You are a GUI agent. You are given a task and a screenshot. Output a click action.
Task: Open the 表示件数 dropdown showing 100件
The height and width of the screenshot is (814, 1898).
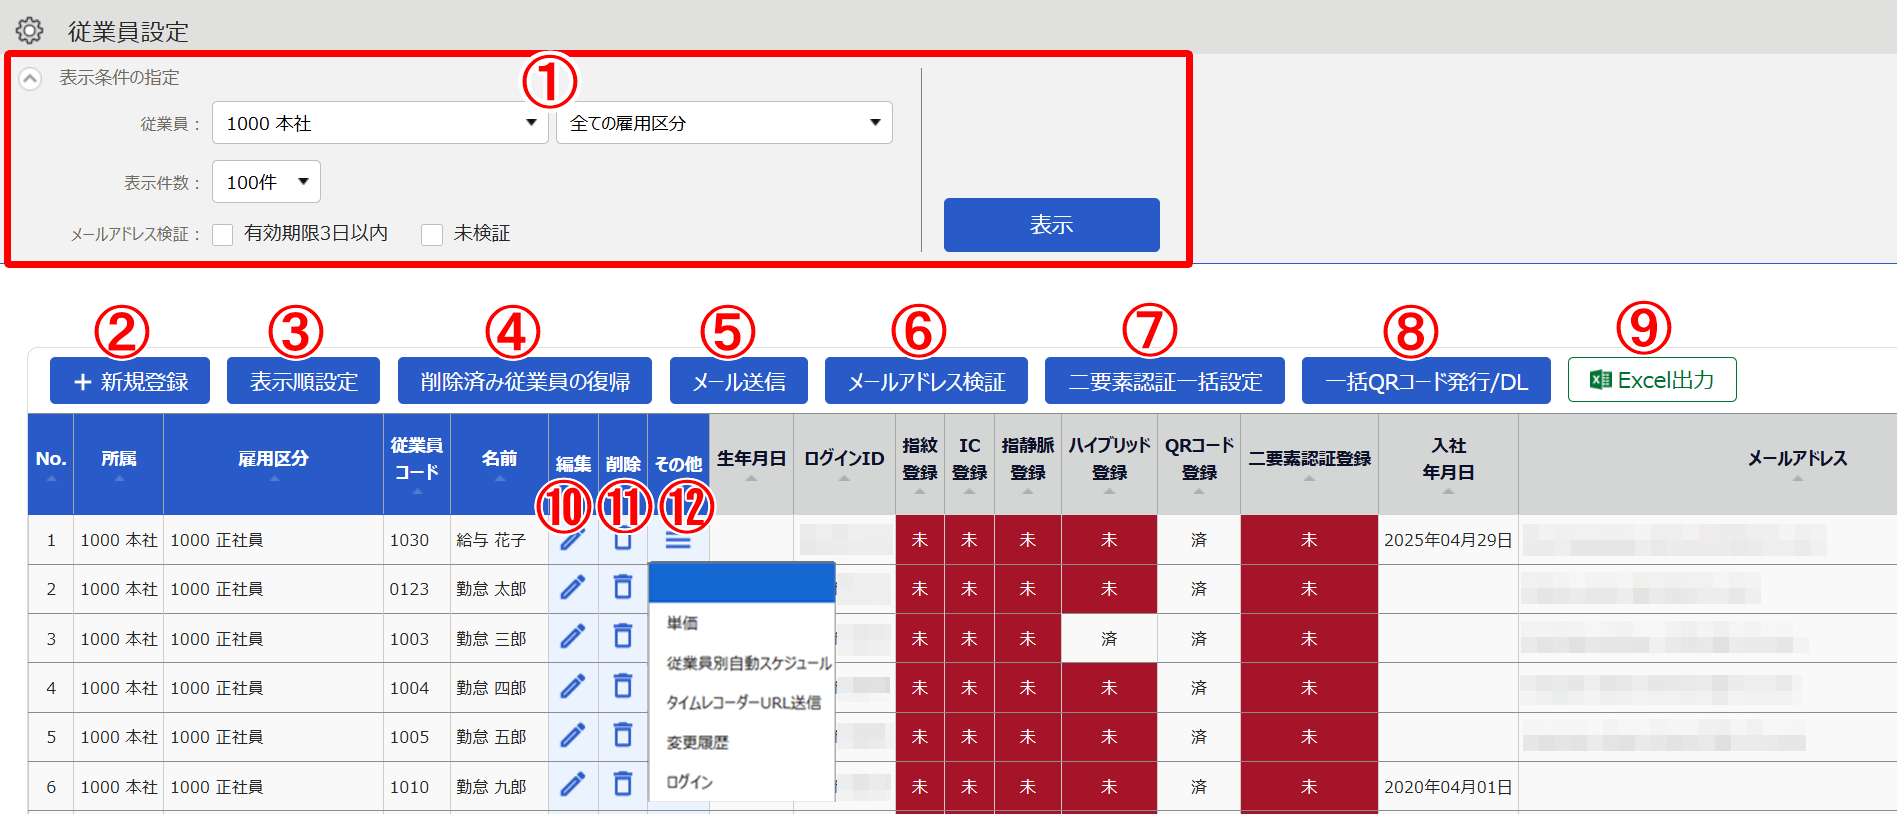tap(266, 182)
